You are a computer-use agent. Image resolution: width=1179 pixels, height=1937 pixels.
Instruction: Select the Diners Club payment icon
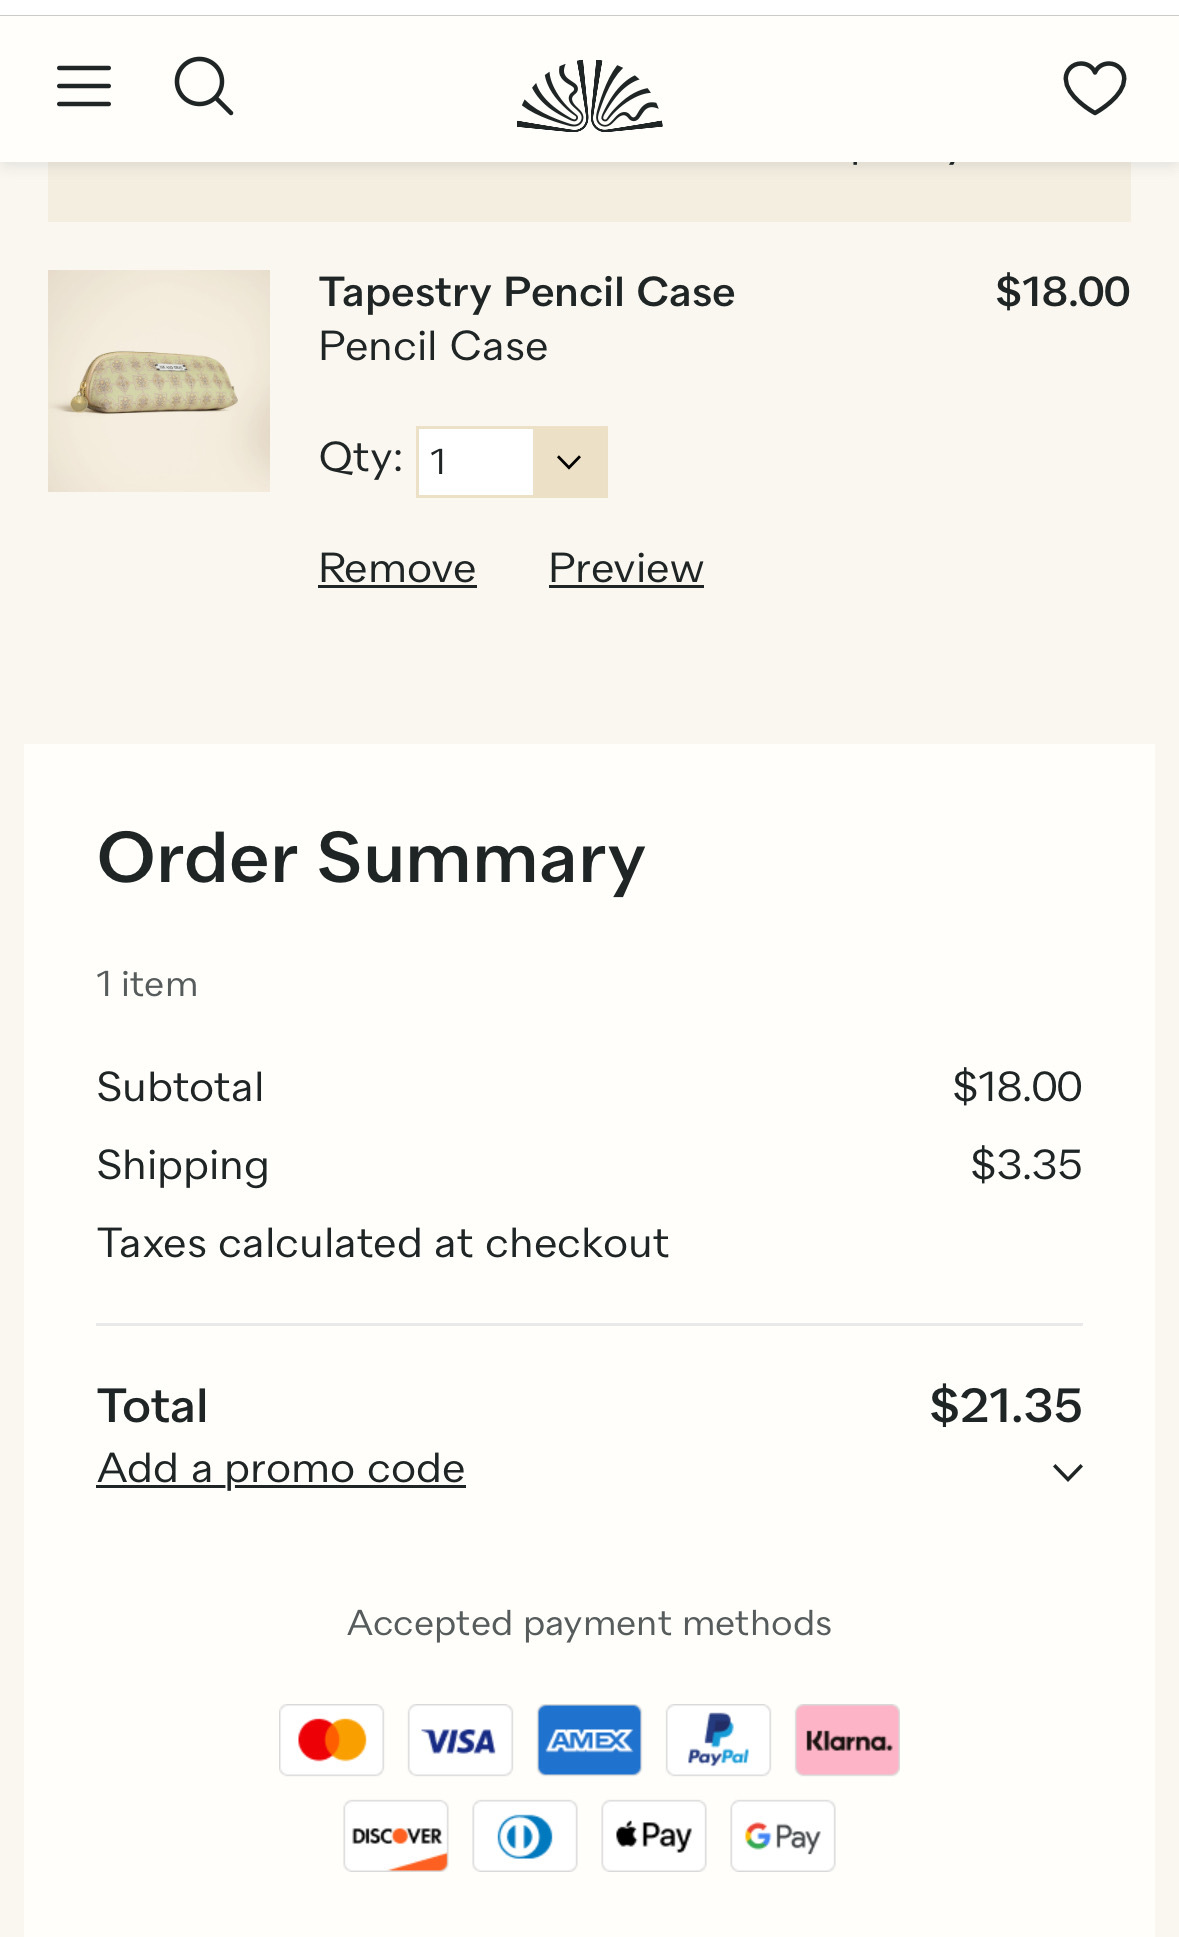(x=525, y=1836)
